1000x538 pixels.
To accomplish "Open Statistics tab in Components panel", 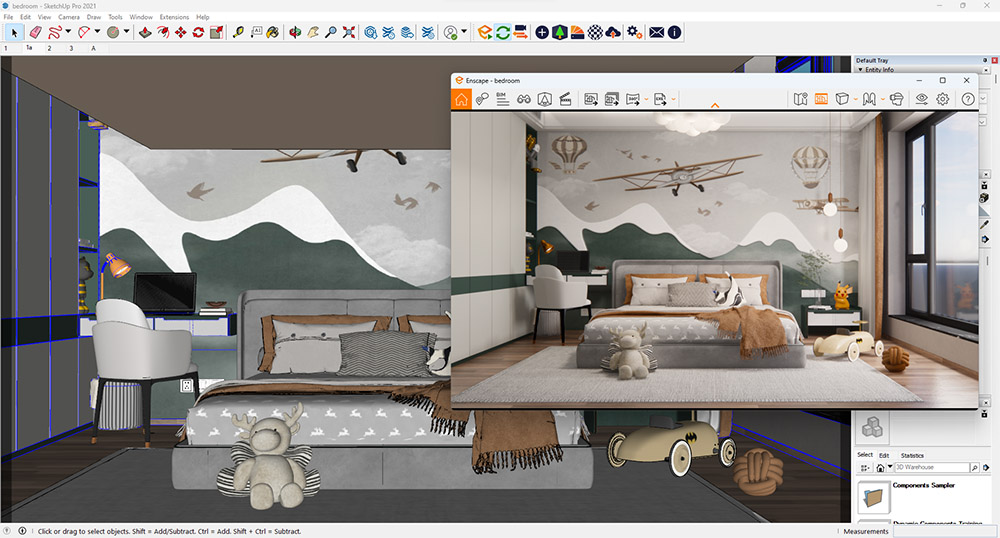I will (x=912, y=455).
